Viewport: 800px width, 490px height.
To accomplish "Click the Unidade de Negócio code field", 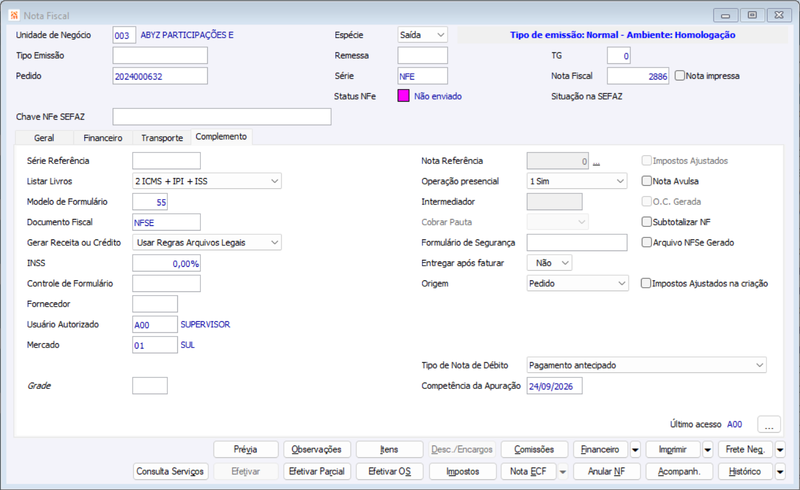I will (x=124, y=35).
